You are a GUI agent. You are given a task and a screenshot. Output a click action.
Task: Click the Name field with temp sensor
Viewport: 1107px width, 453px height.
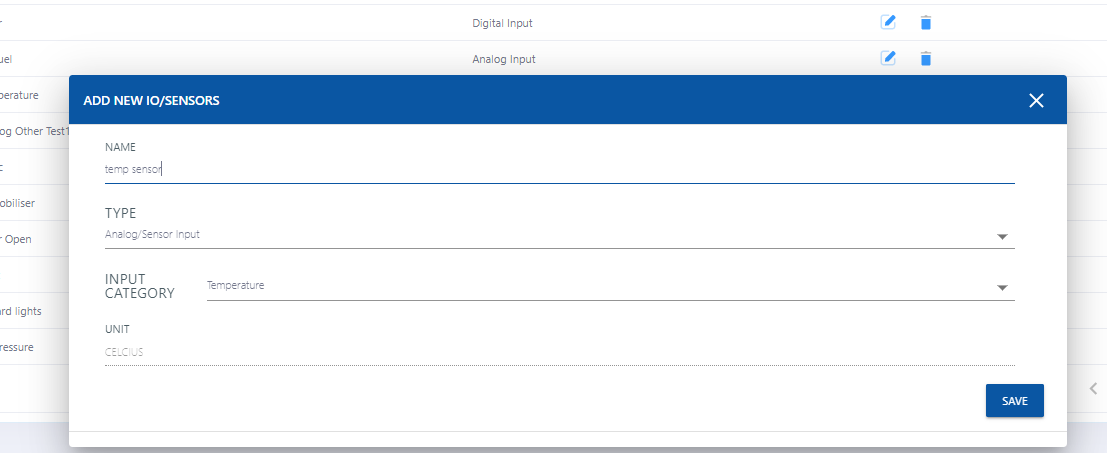click(x=559, y=169)
